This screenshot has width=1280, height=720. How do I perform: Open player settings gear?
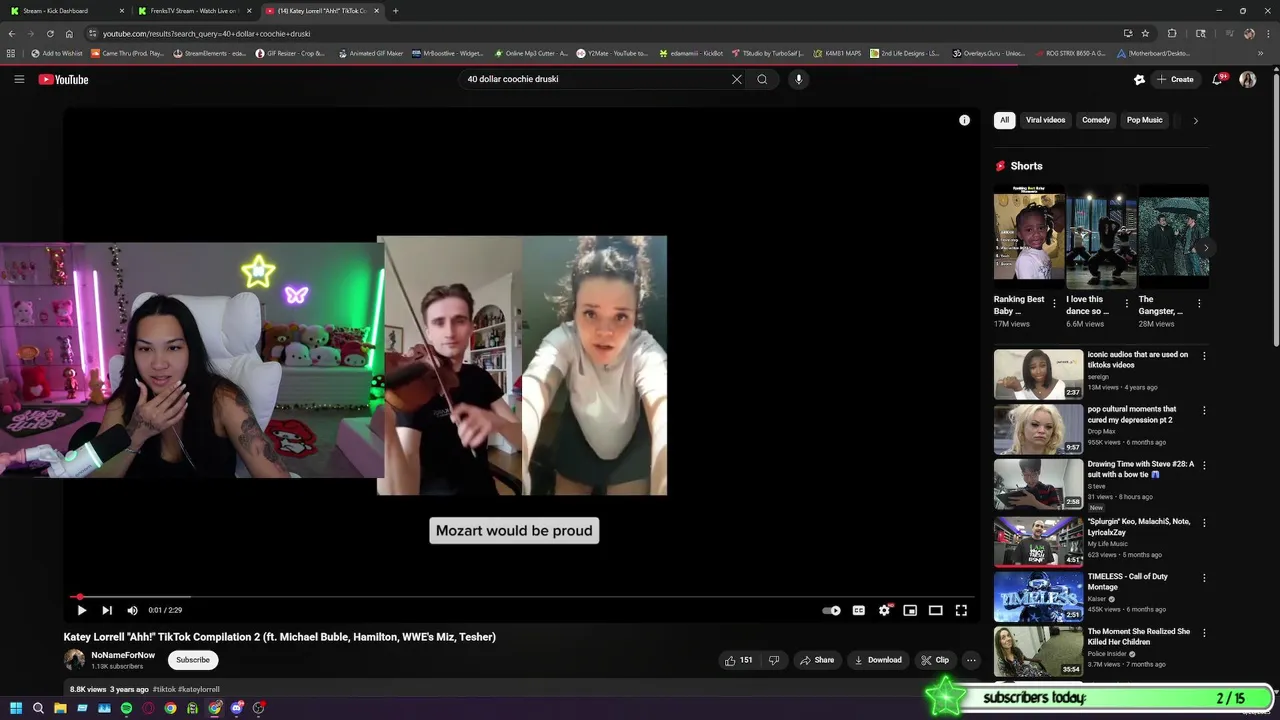pyautogui.click(x=884, y=610)
